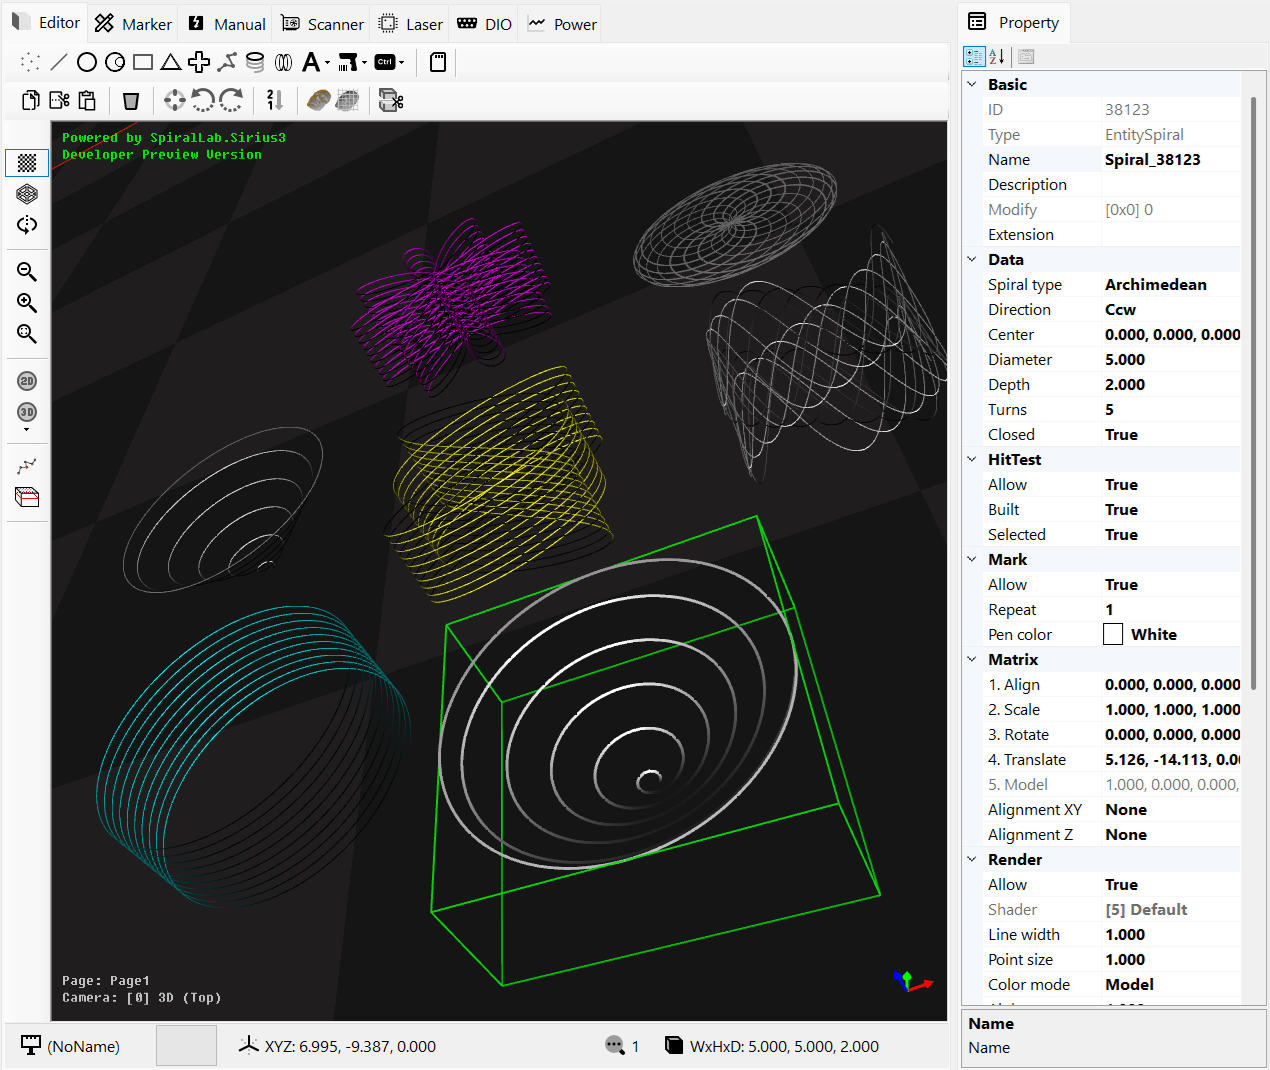Click the Paste clipboard icon
The height and width of the screenshot is (1070, 1270).
pyautogui.click(x=87, y=100)
